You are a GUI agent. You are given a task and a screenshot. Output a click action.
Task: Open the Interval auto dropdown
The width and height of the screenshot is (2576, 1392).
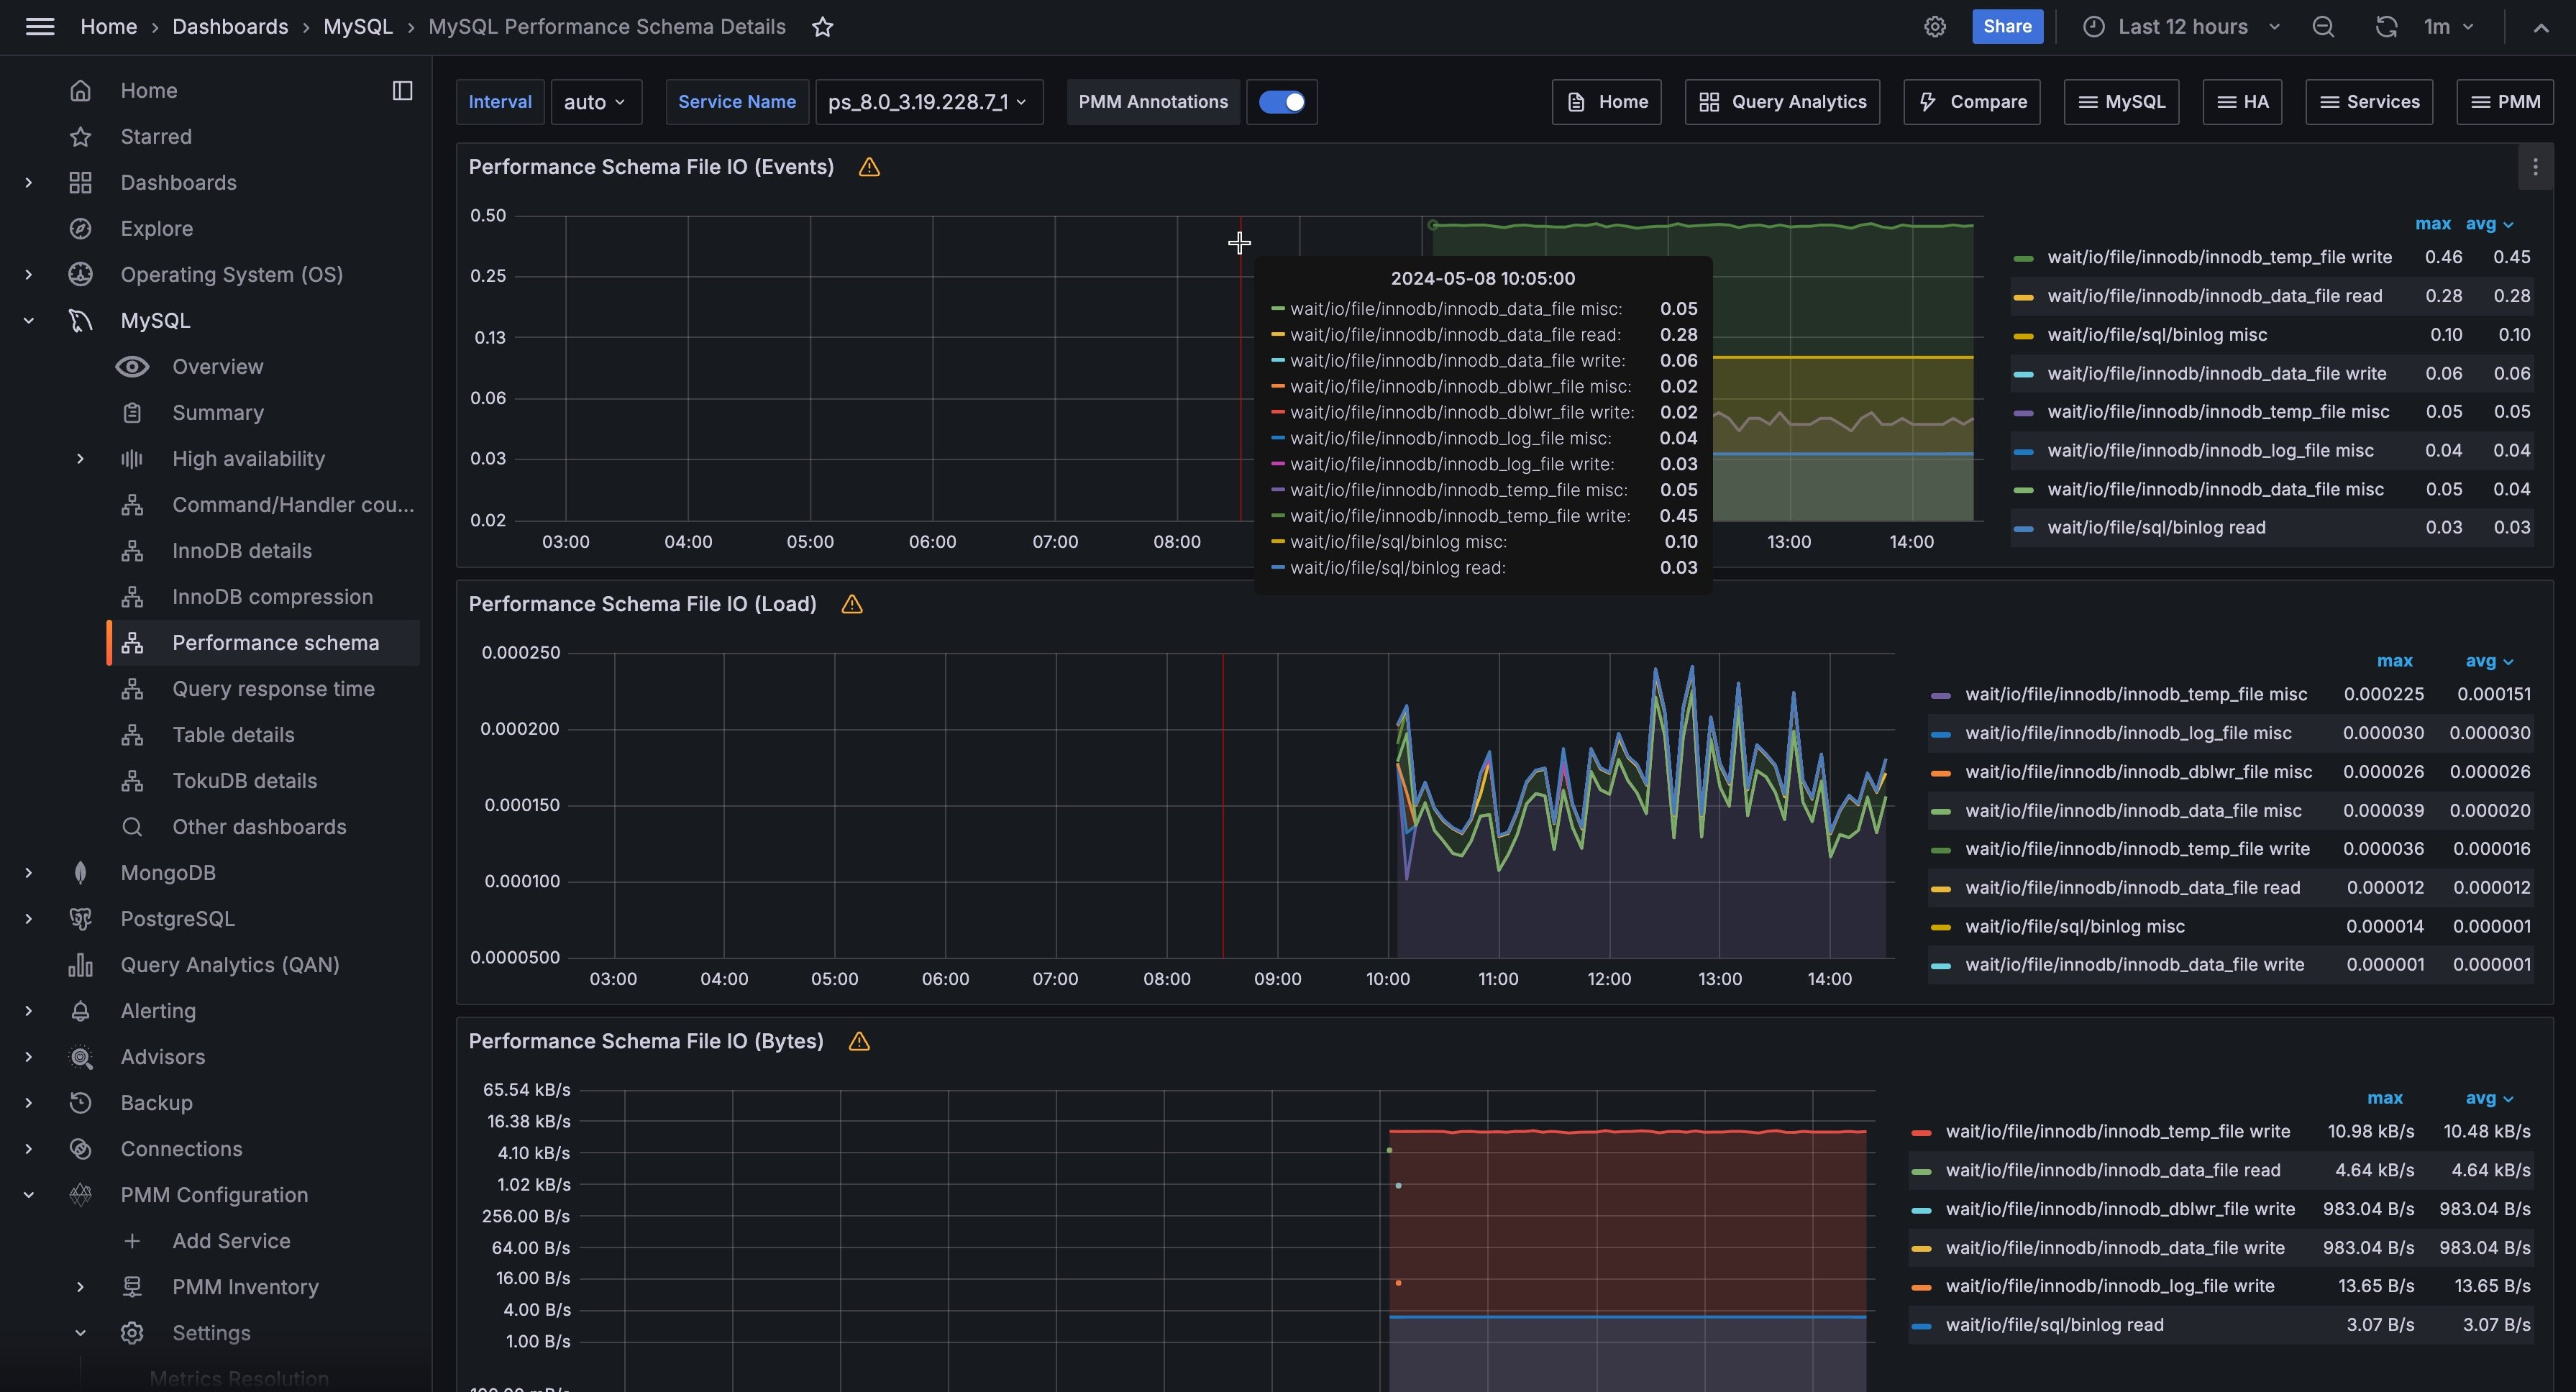point(595,102)
